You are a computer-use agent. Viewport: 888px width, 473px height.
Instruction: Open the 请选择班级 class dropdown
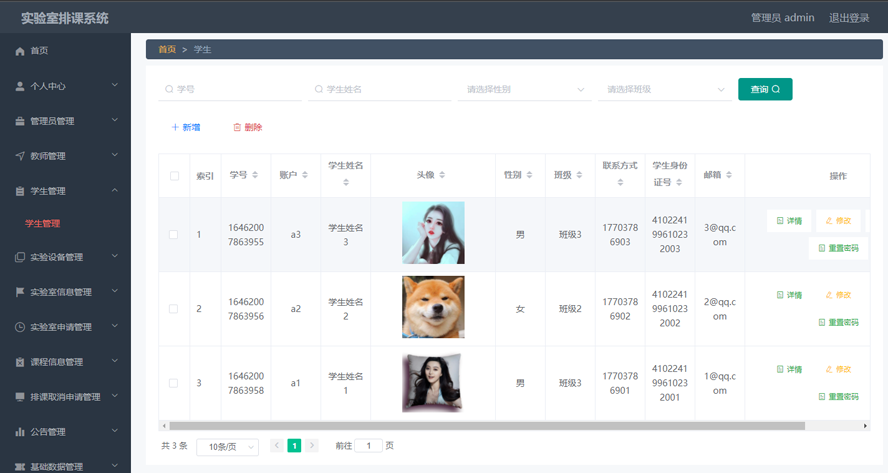[x=665, y=89]
